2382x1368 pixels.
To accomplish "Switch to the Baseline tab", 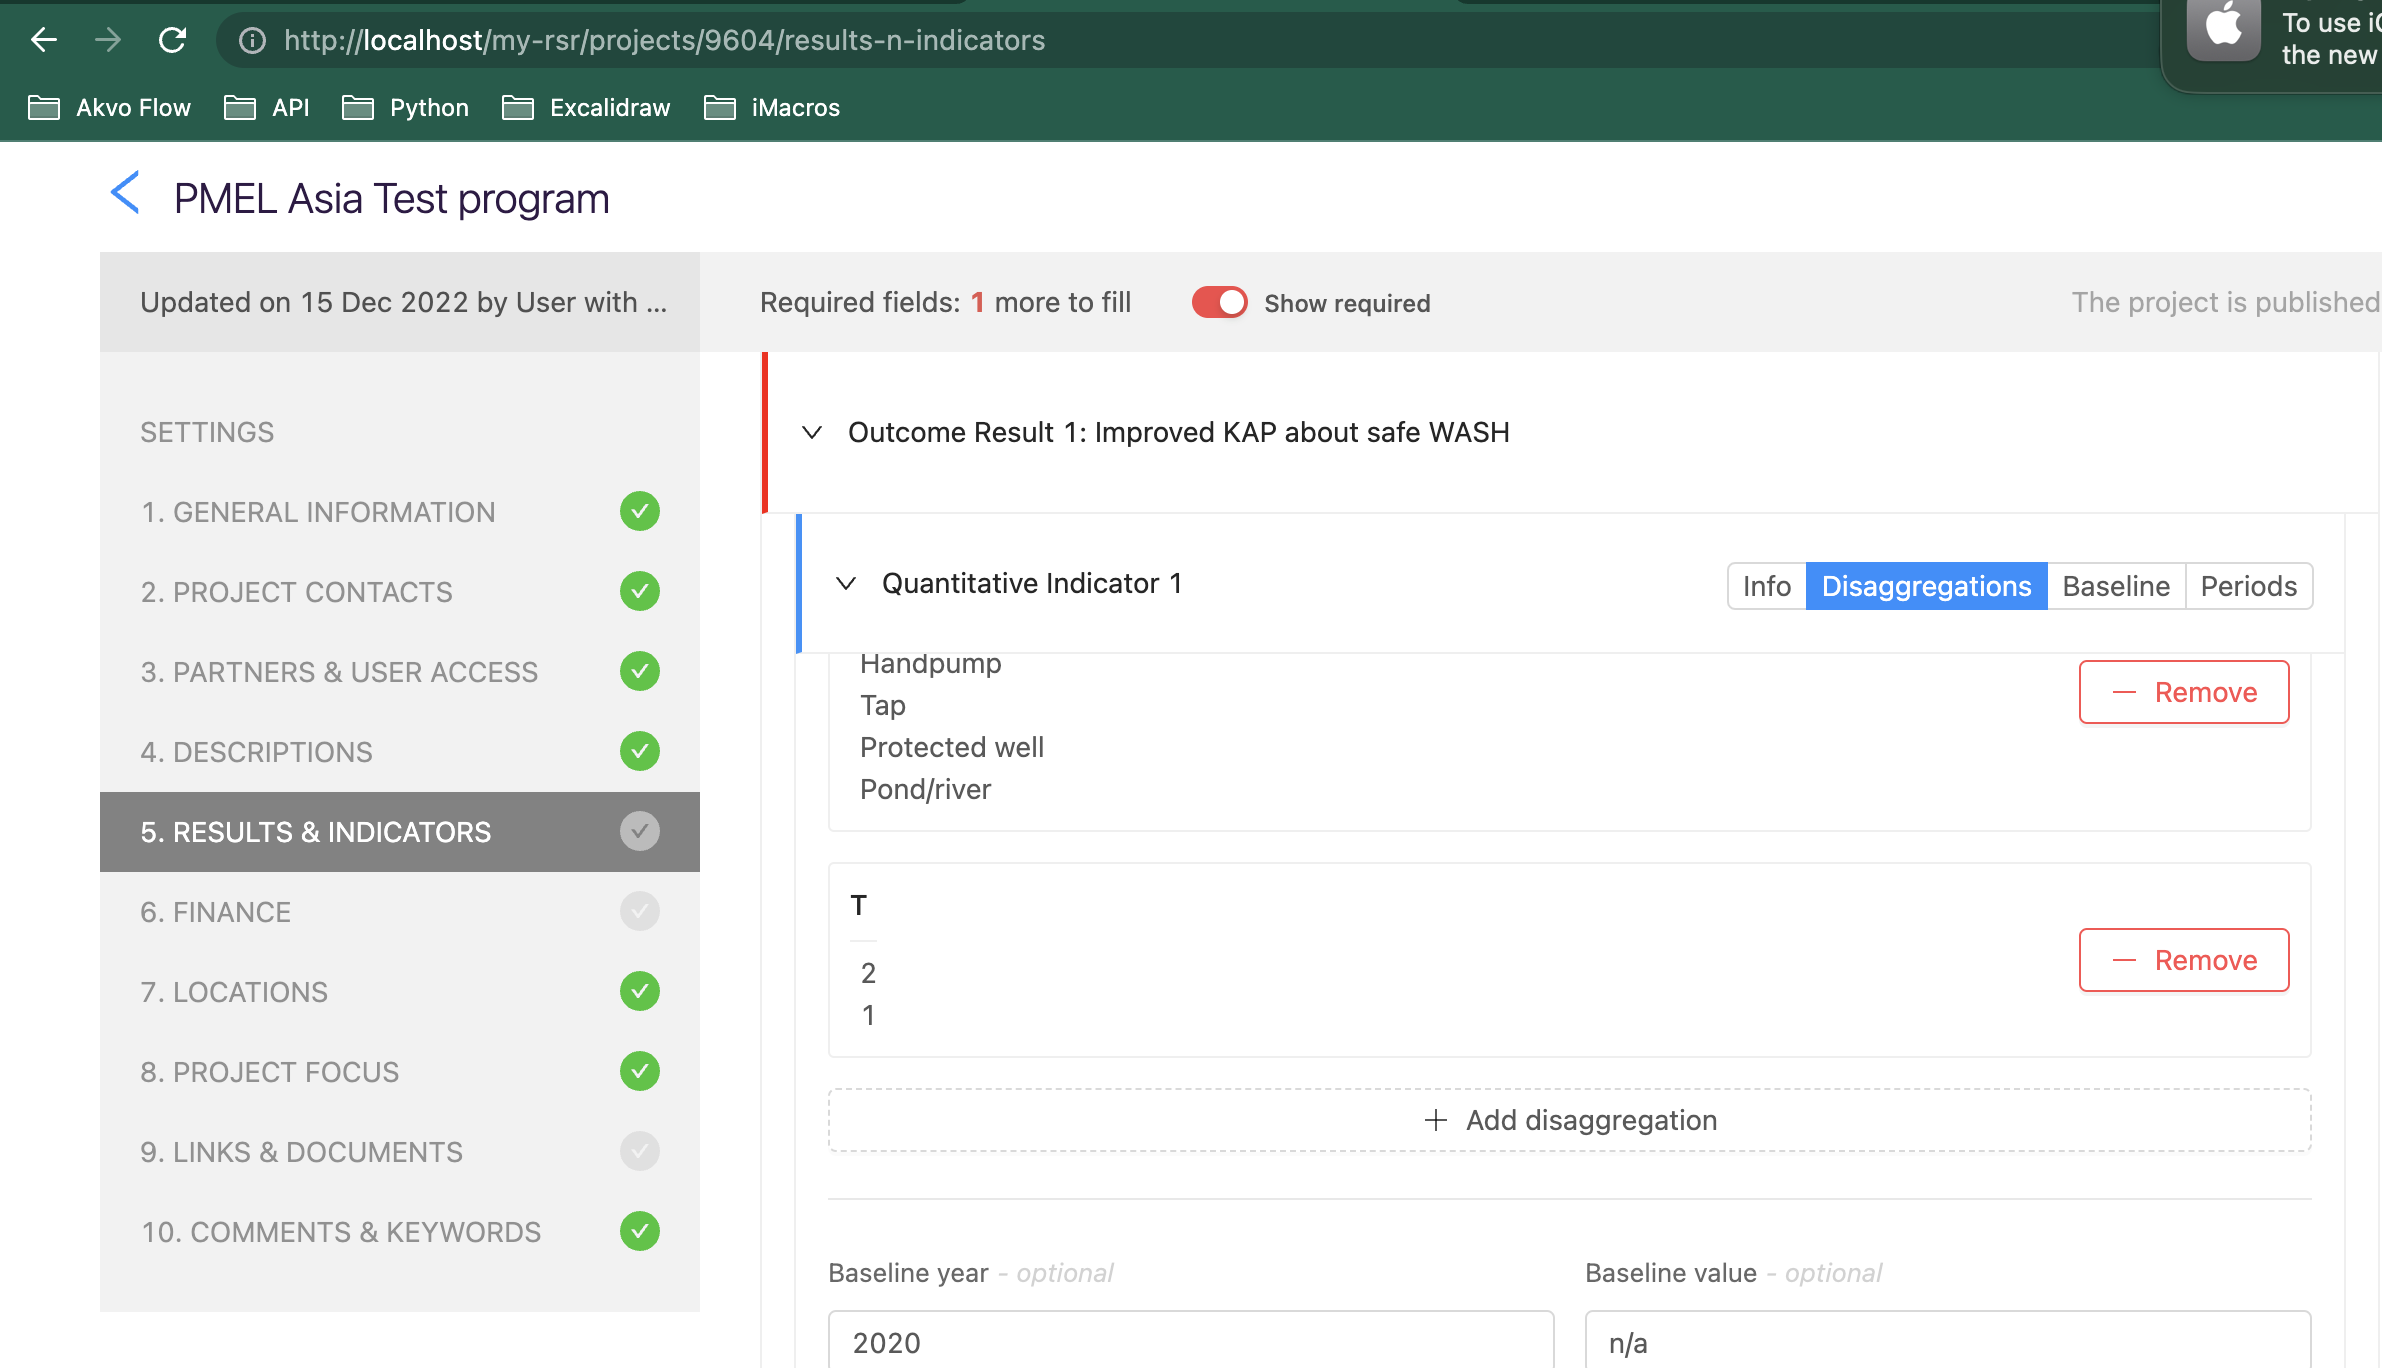I will pos(2115,586).
